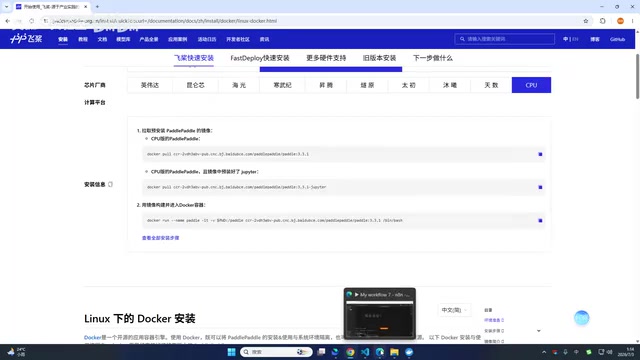Screen dimensions: 640x360
Task: Open Task View on the taskbar
Action: click(x=321, y=352)
